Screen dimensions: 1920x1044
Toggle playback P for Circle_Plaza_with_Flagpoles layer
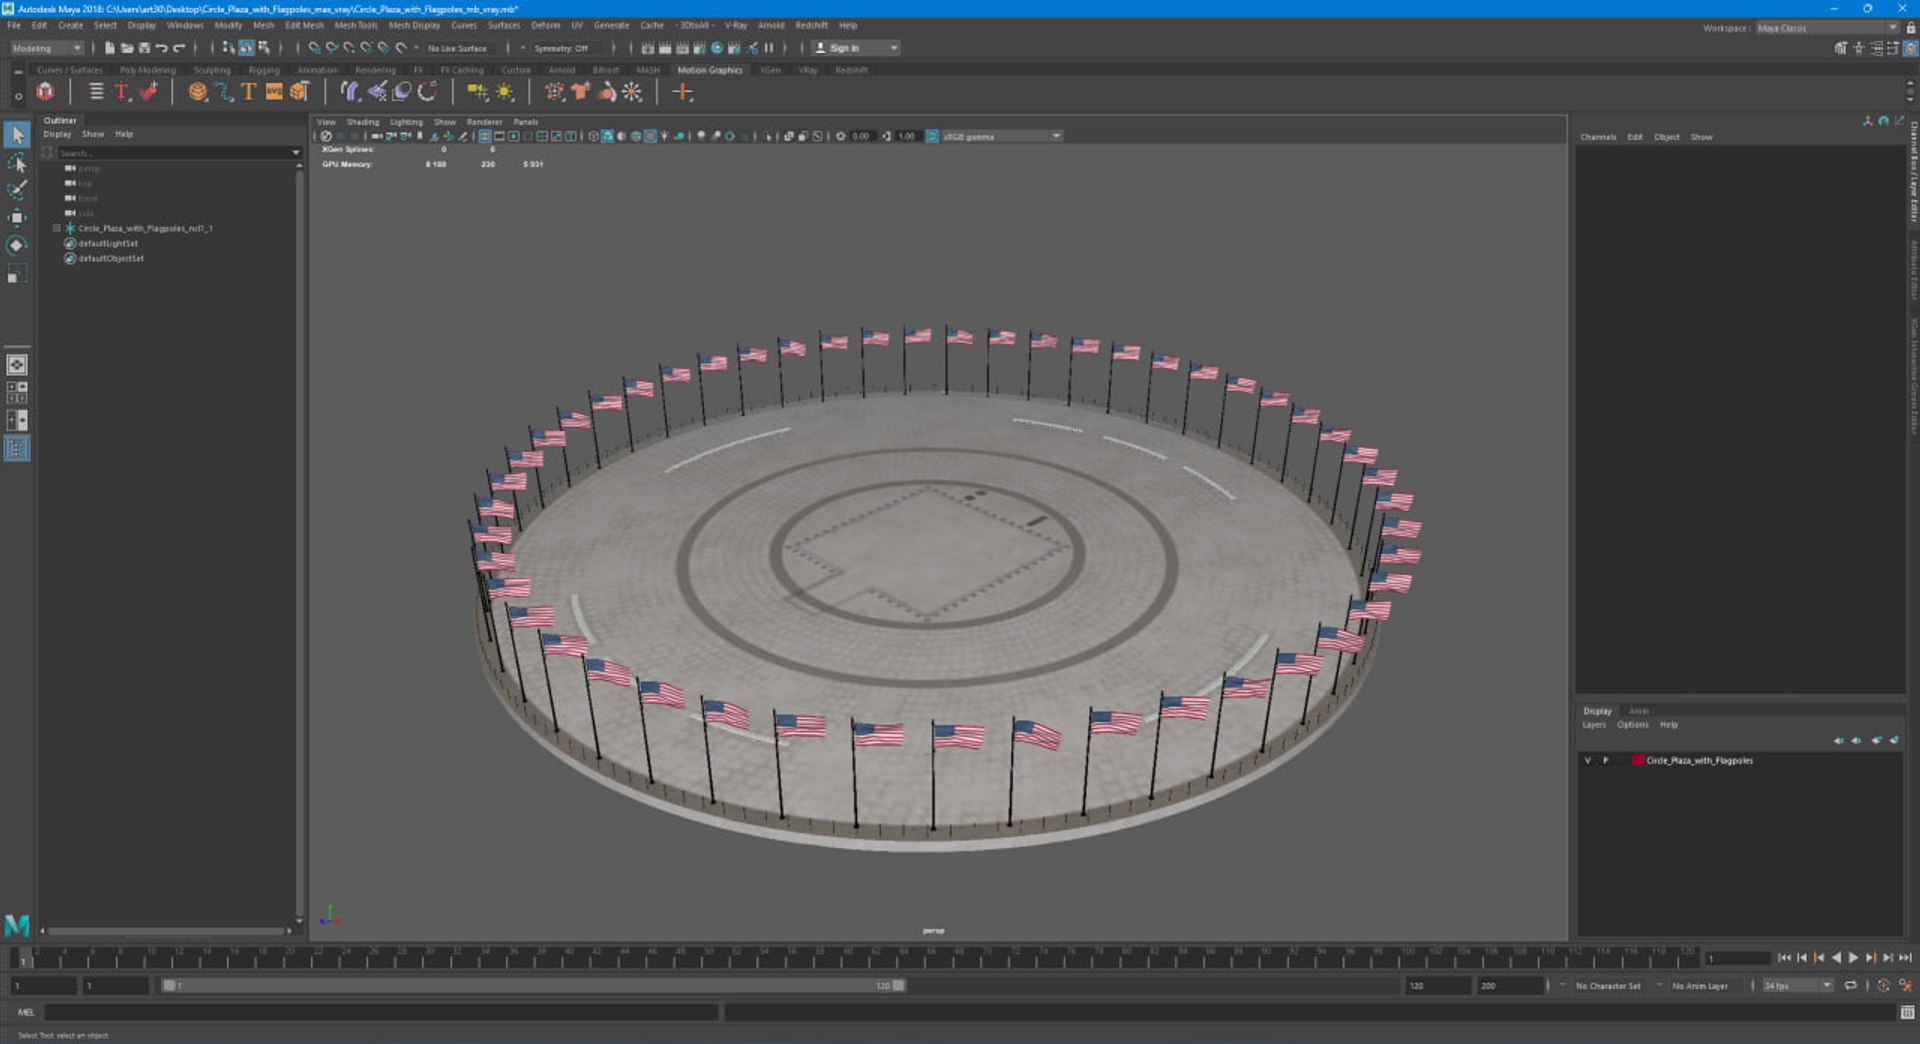pos(1606,760)
